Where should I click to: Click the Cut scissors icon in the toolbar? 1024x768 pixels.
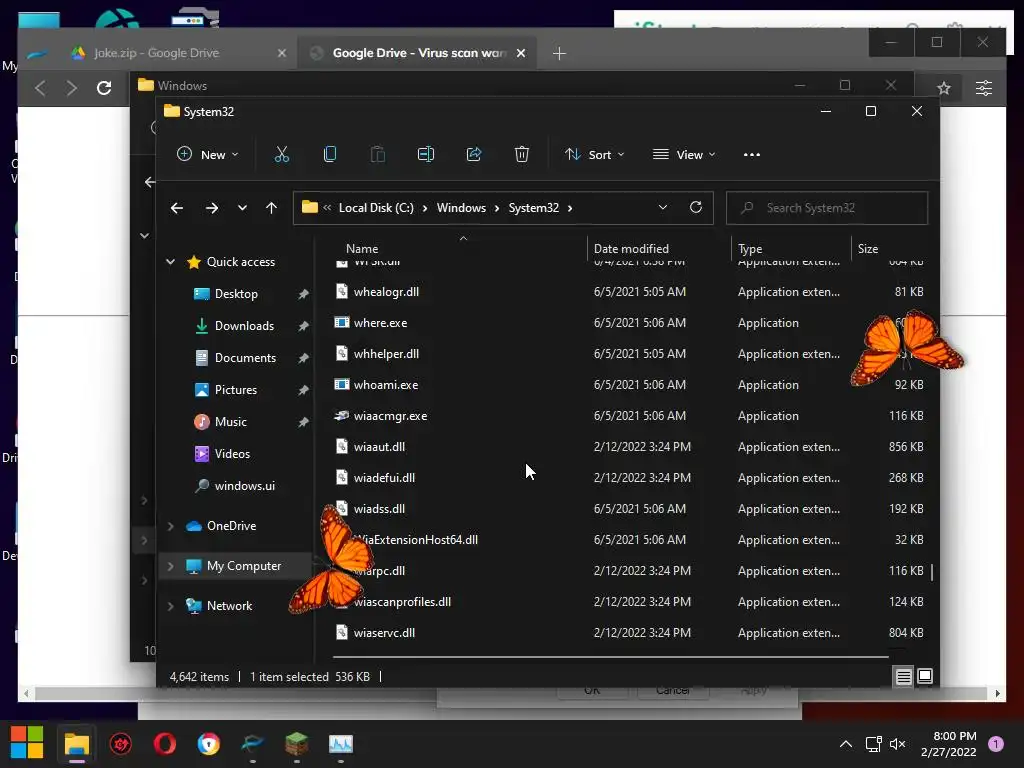pyautogui.click(x=281, y=155)
